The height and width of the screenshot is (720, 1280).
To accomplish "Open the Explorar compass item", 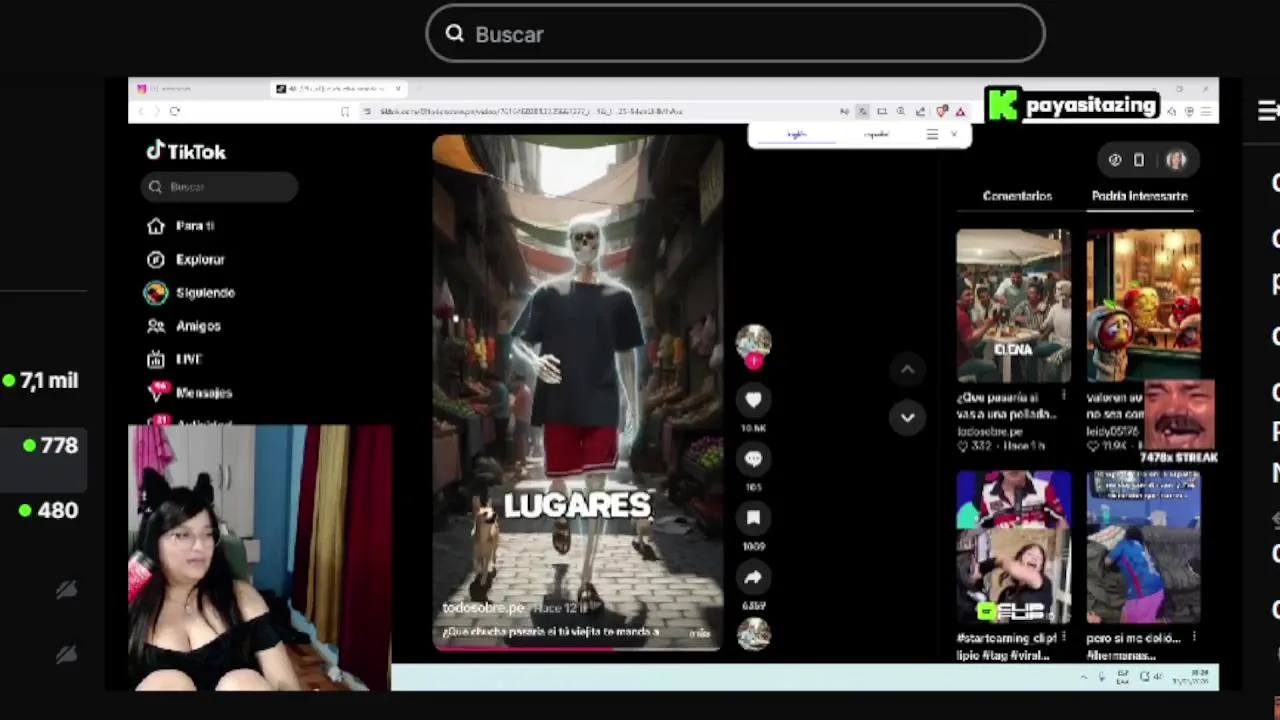I will point(185,259).
